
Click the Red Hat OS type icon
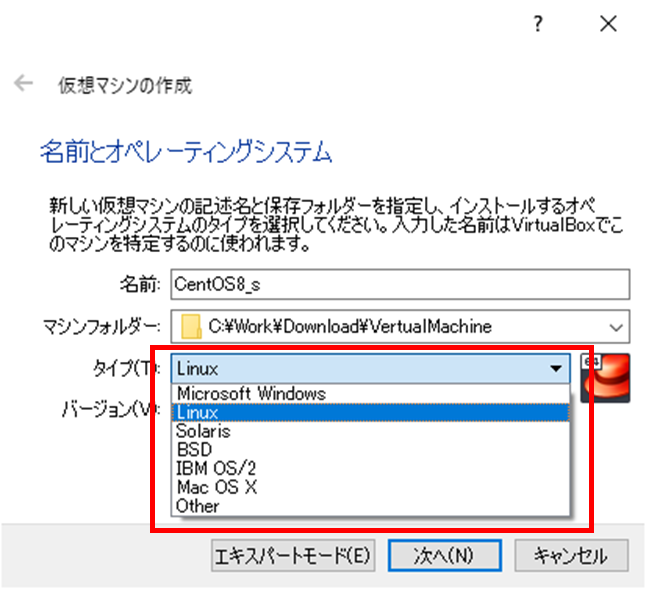(x=605, y=378)
